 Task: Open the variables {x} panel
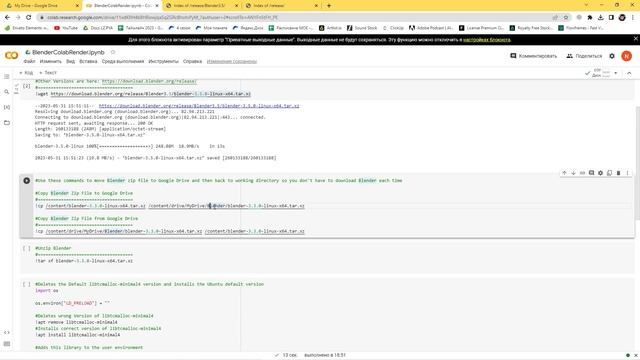click(x=7, y=107)
